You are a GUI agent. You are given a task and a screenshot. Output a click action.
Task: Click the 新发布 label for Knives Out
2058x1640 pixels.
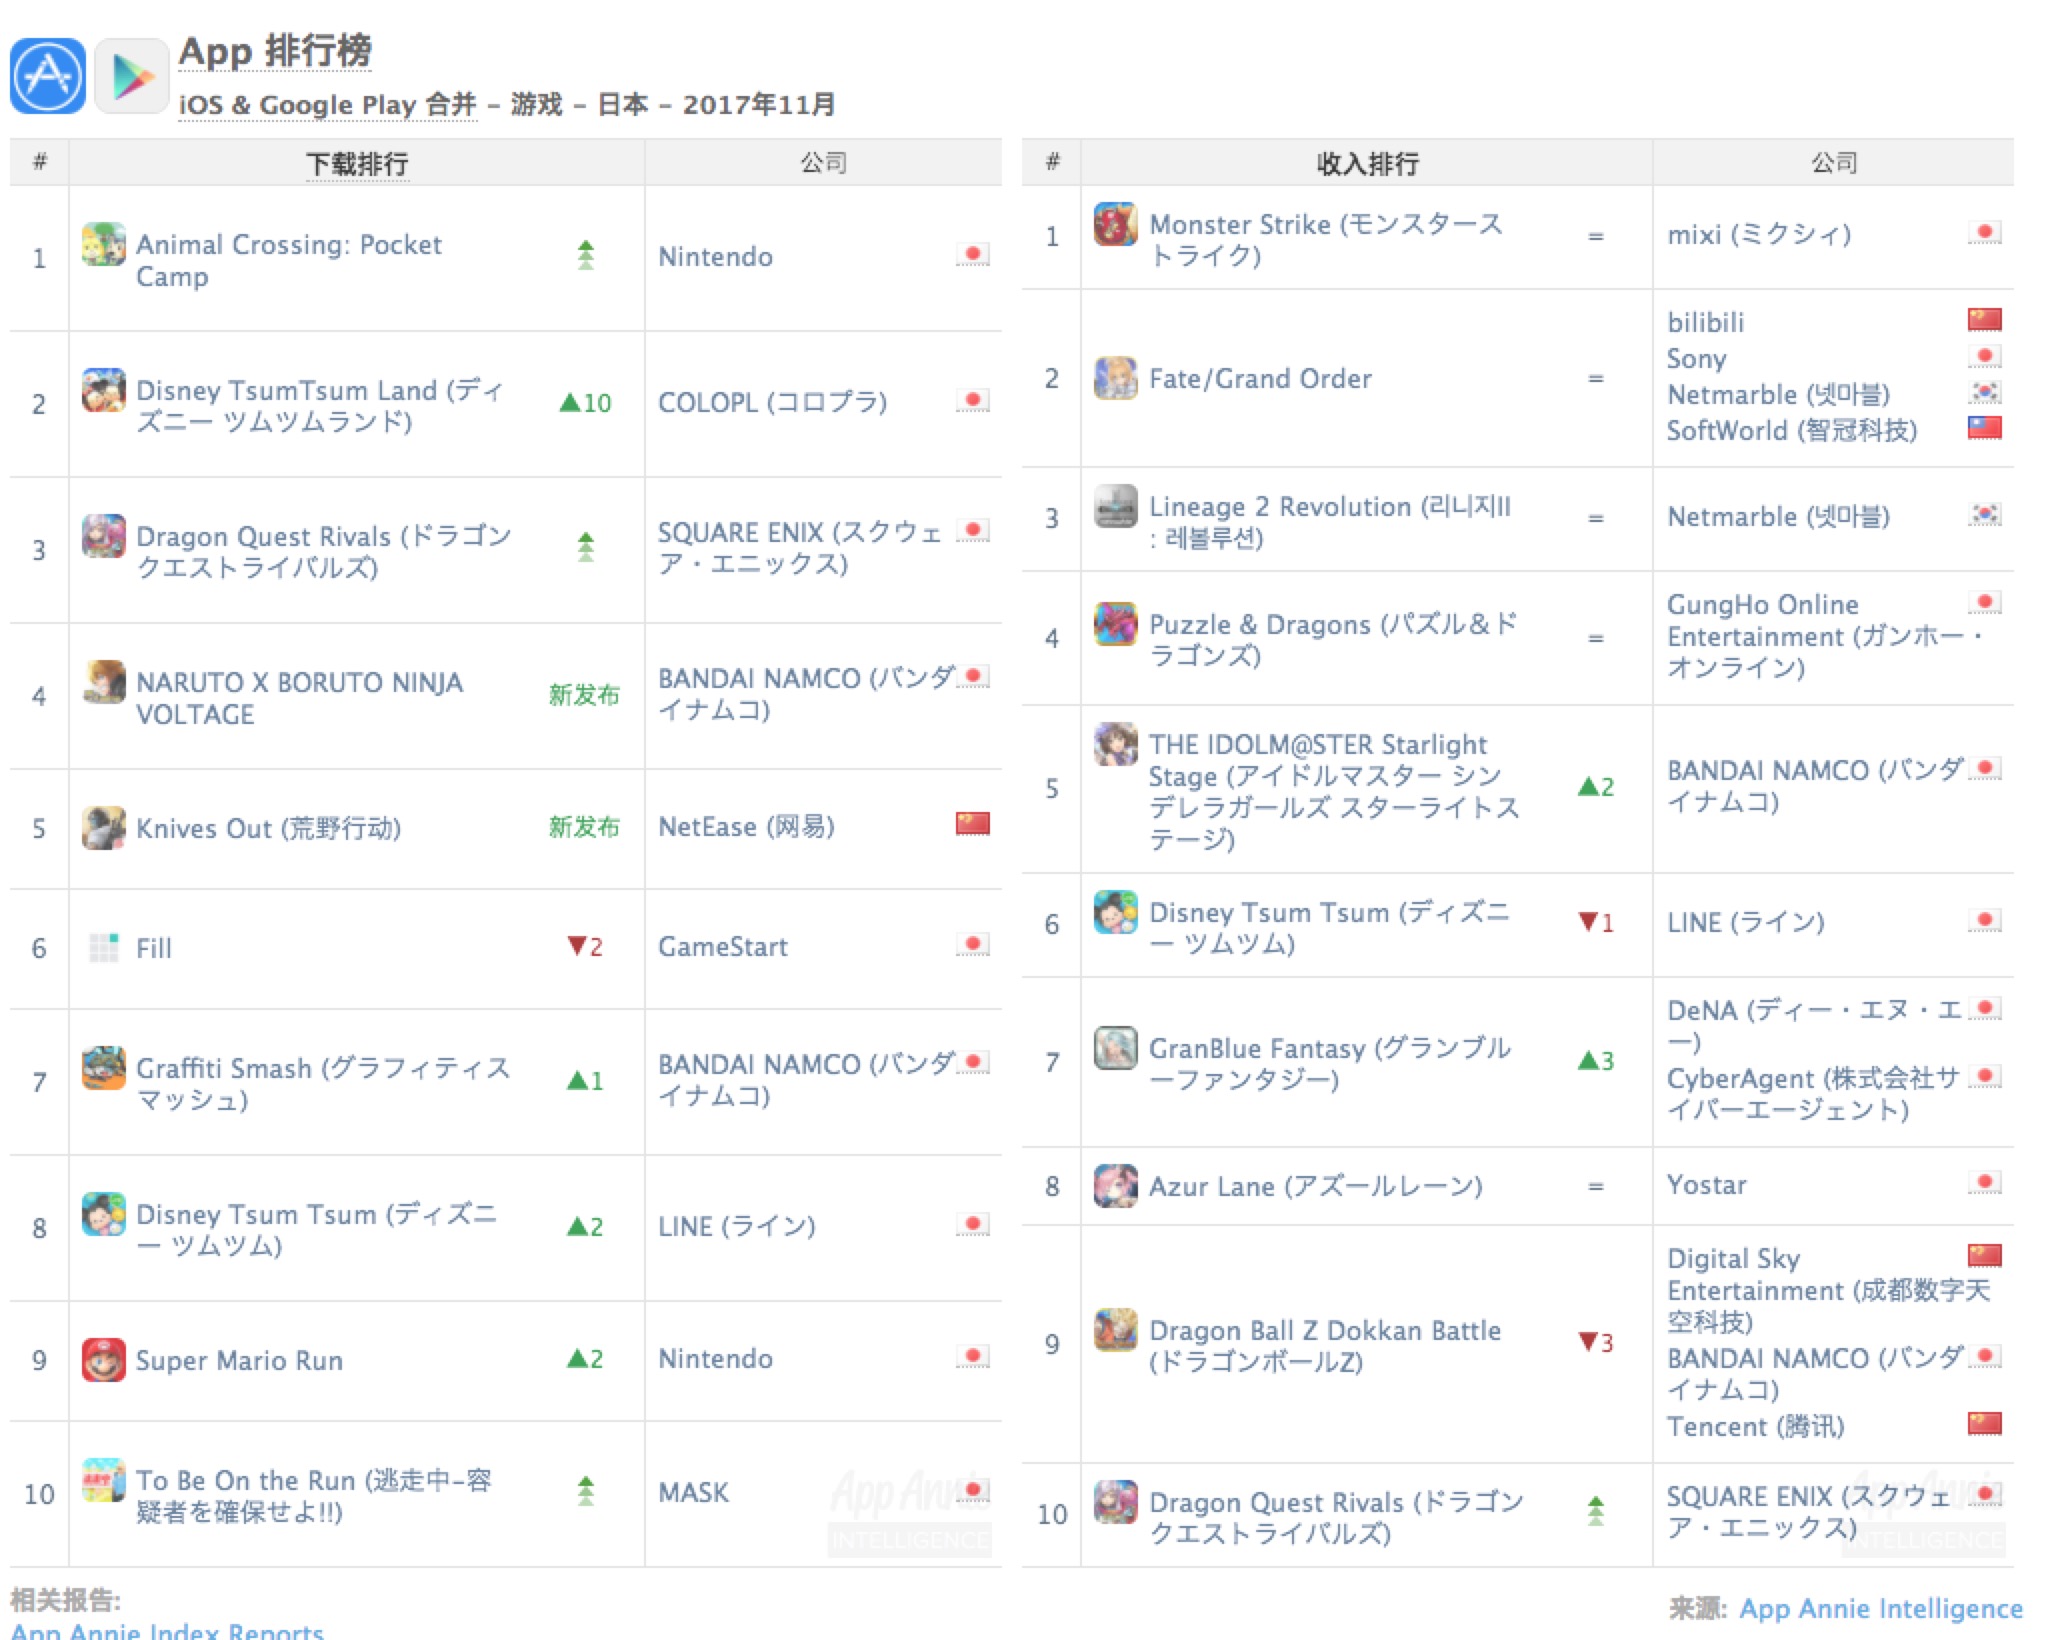tap(584, 827)
